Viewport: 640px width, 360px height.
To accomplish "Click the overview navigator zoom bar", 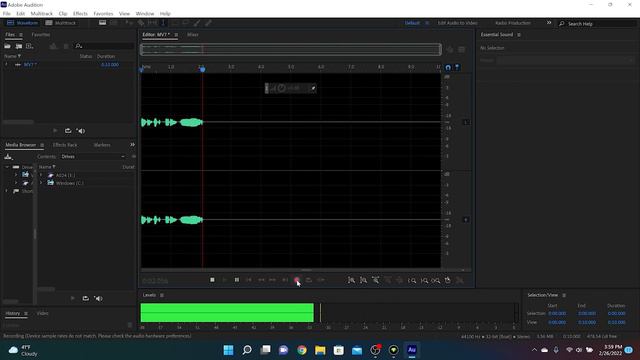I will click(x=291, y=49).
